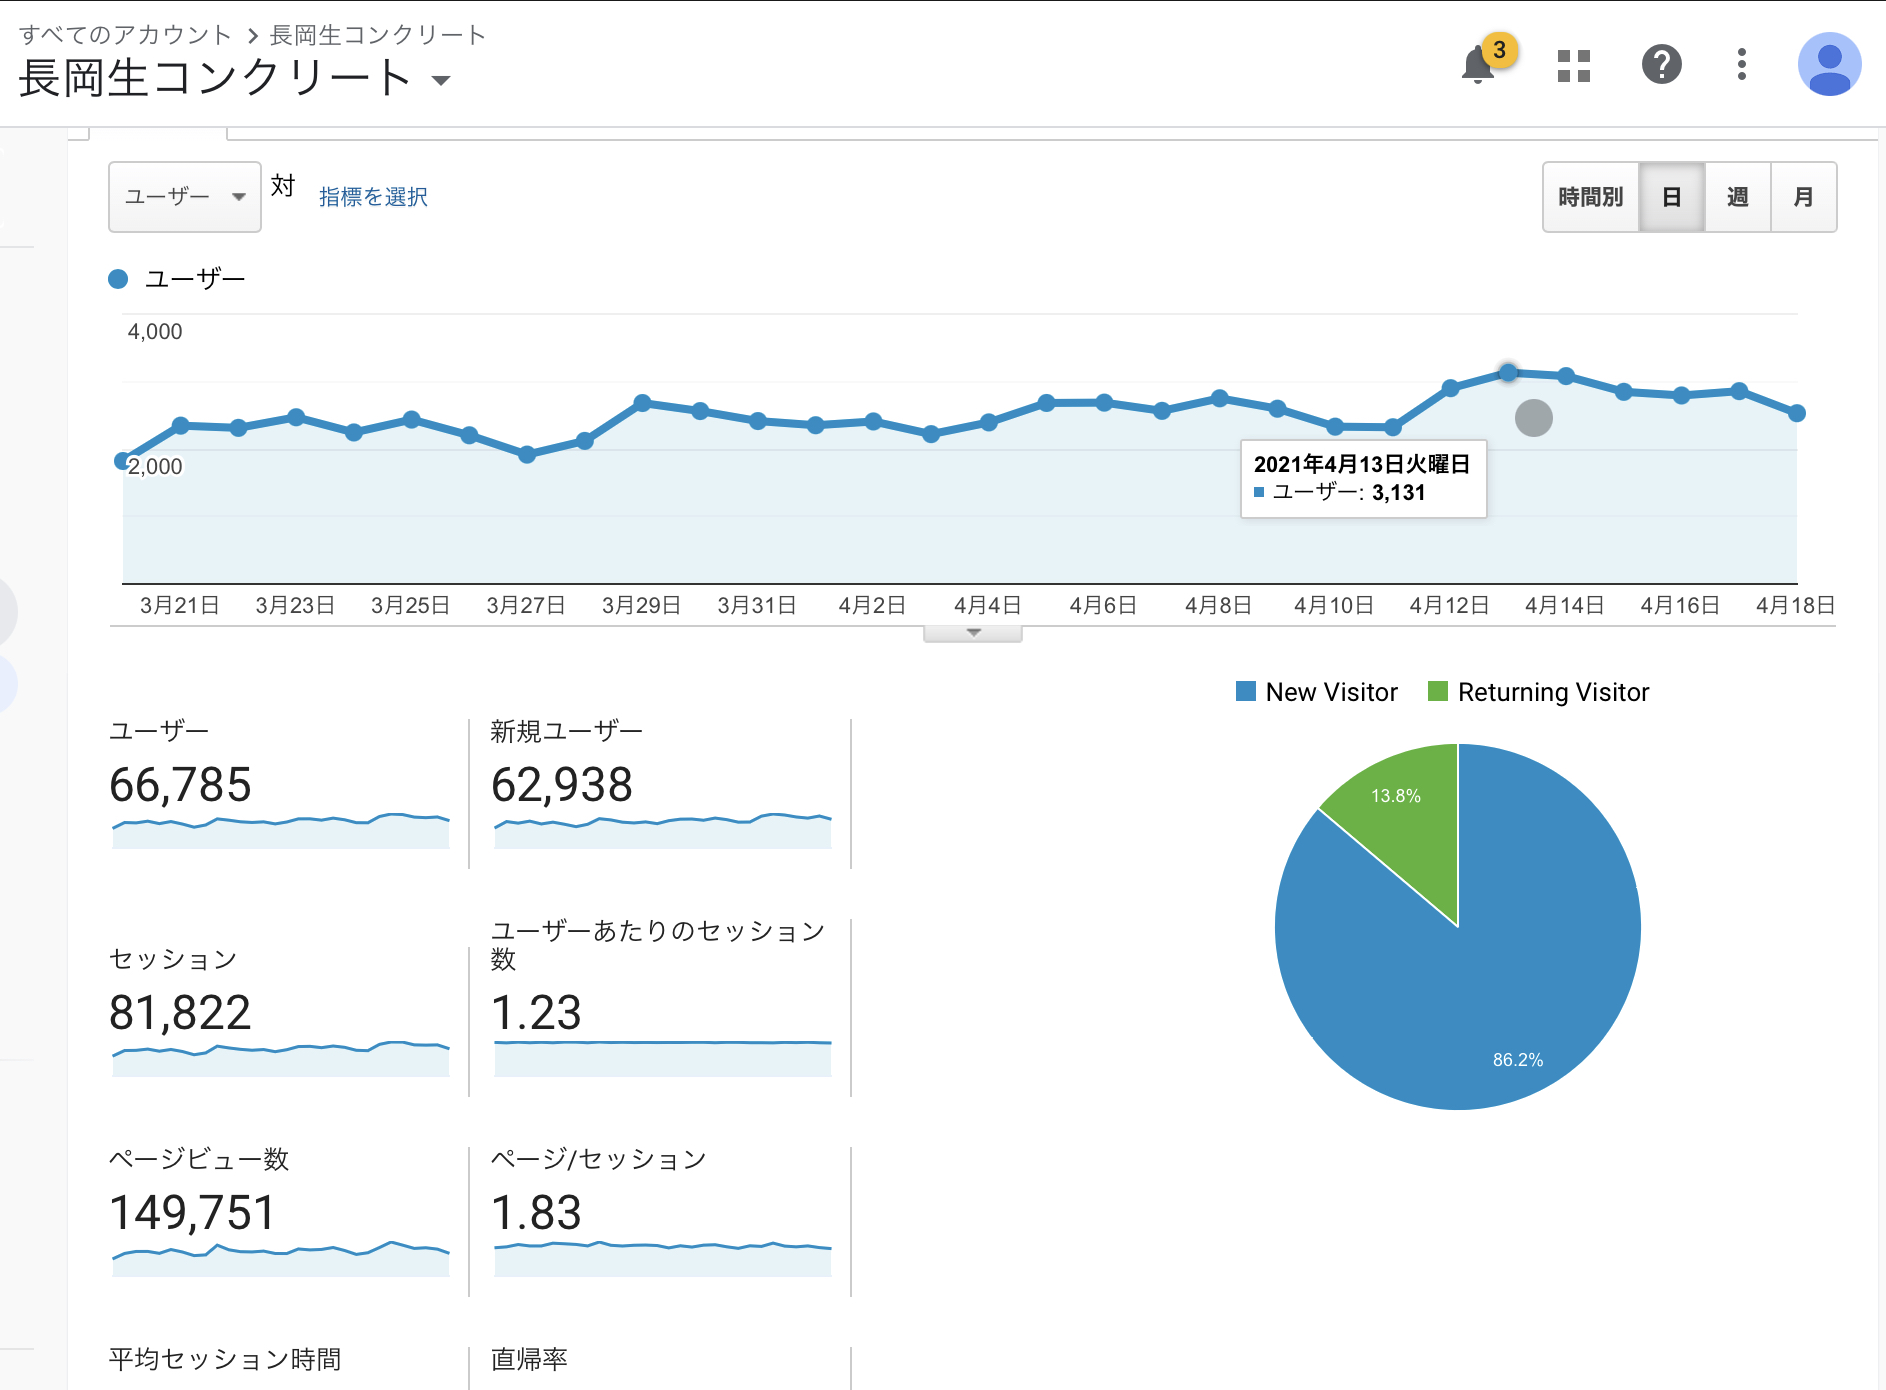Expand the 長岡生コンクリート account selector arrow
The height and width of the screenshot is (1390, 1886).
tap(440, 80)
